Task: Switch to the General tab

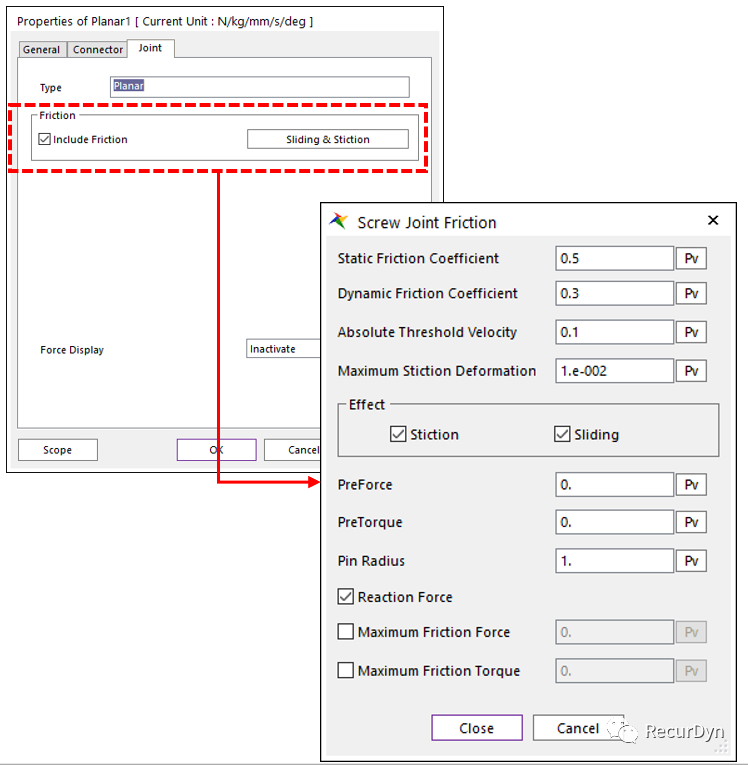Action: coord(42,49)
